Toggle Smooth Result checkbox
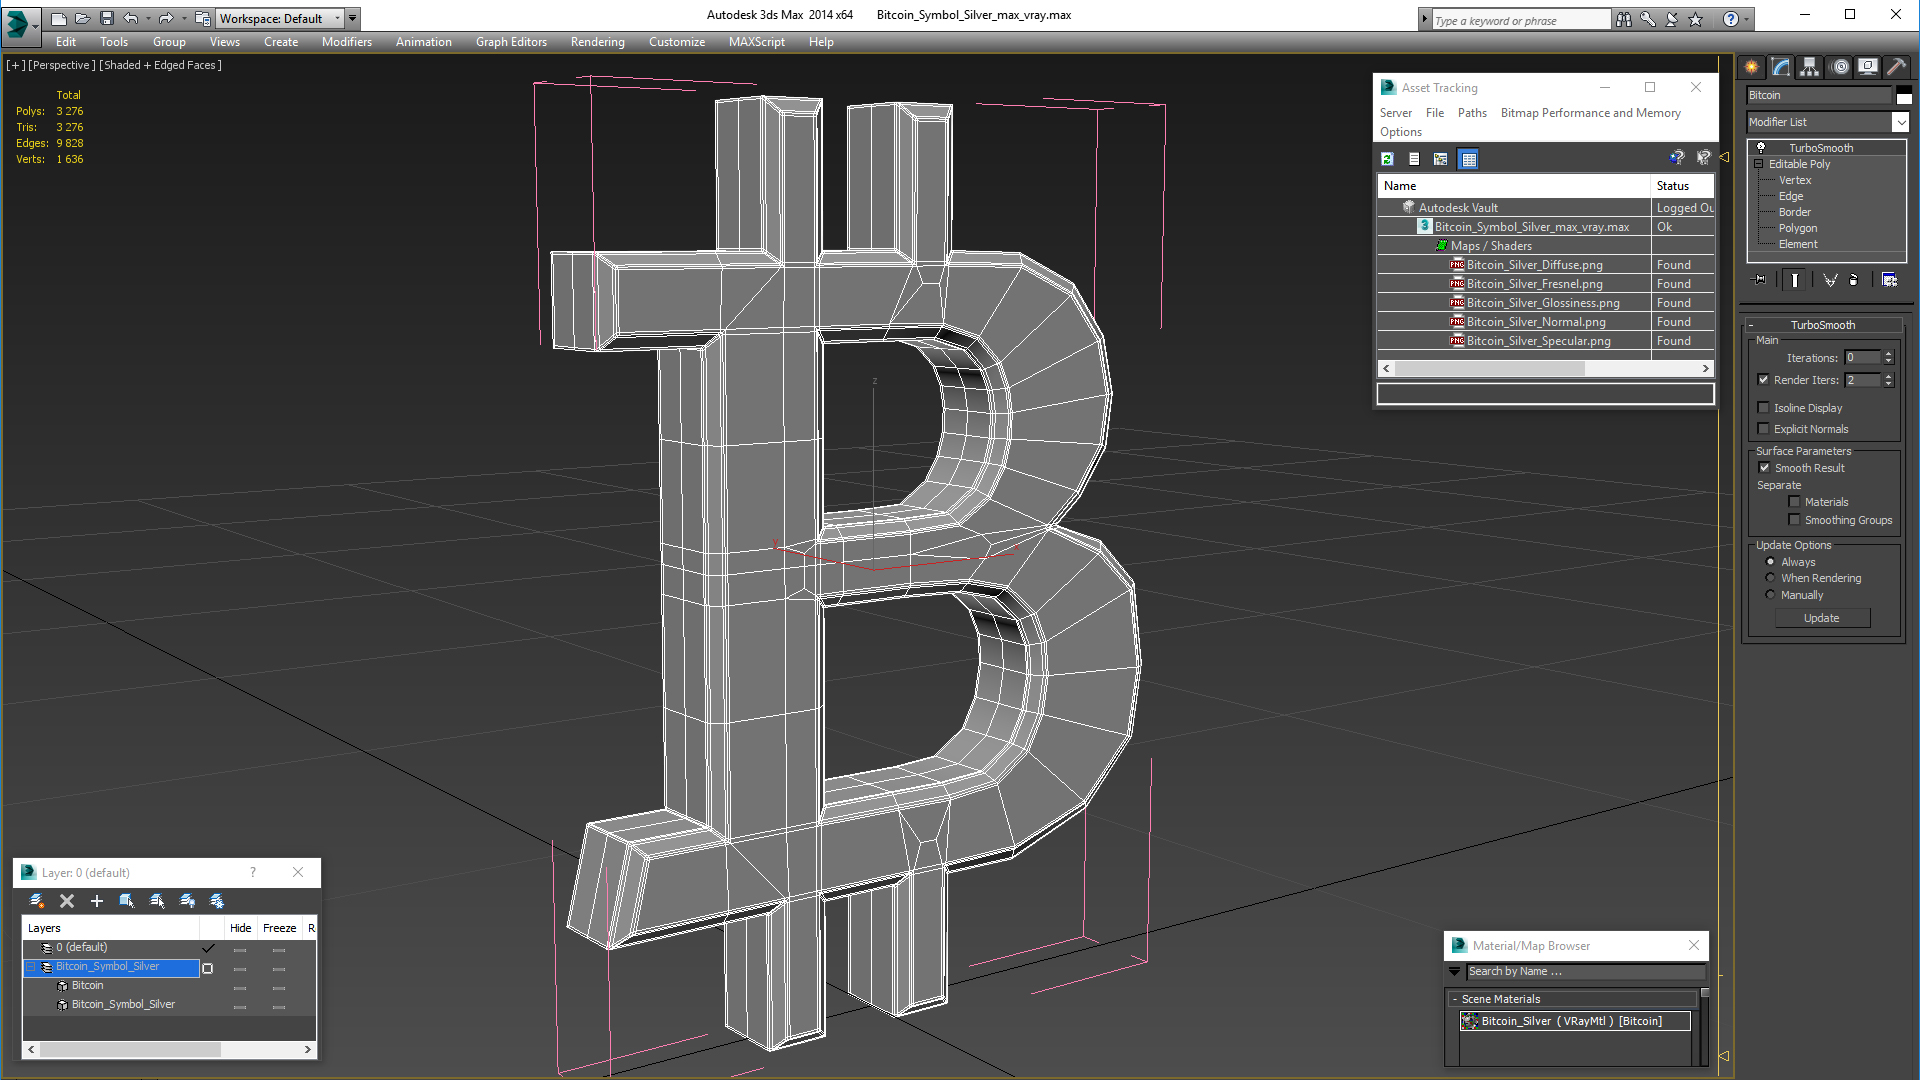Viewport: 1920px width, 1080px height. (x=1765, y=468)
